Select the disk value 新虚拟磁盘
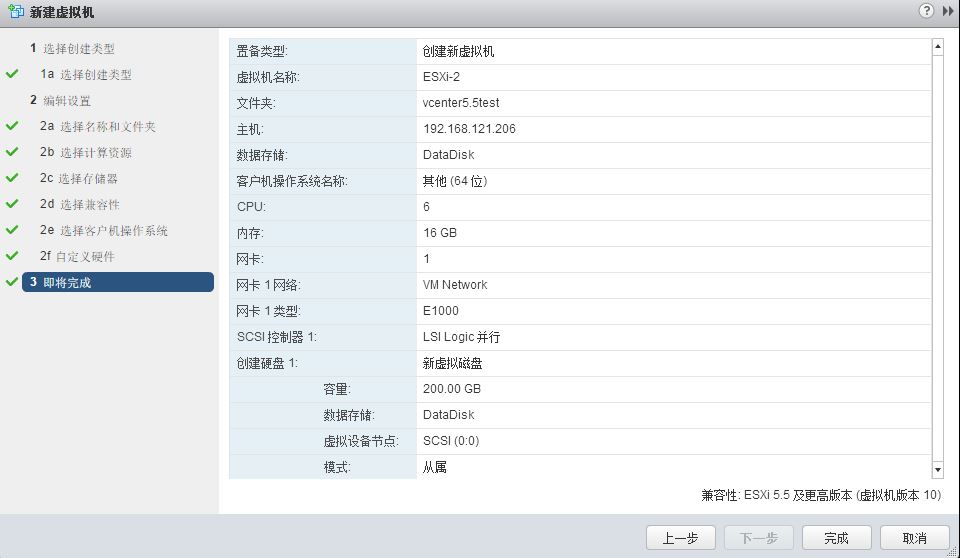The width and height of the screenshot is (960, 558). click(x=452, y=363)
